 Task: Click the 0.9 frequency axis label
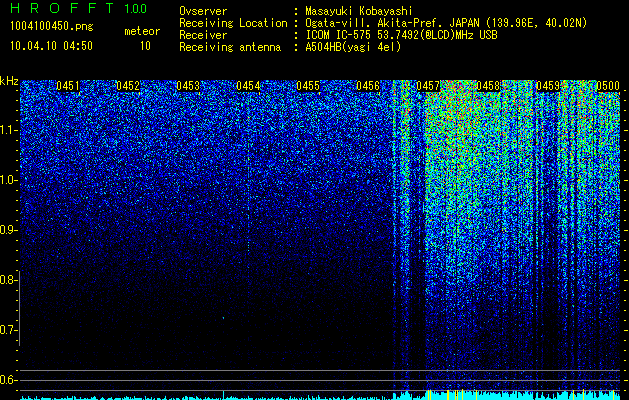(x=8, y=230)
